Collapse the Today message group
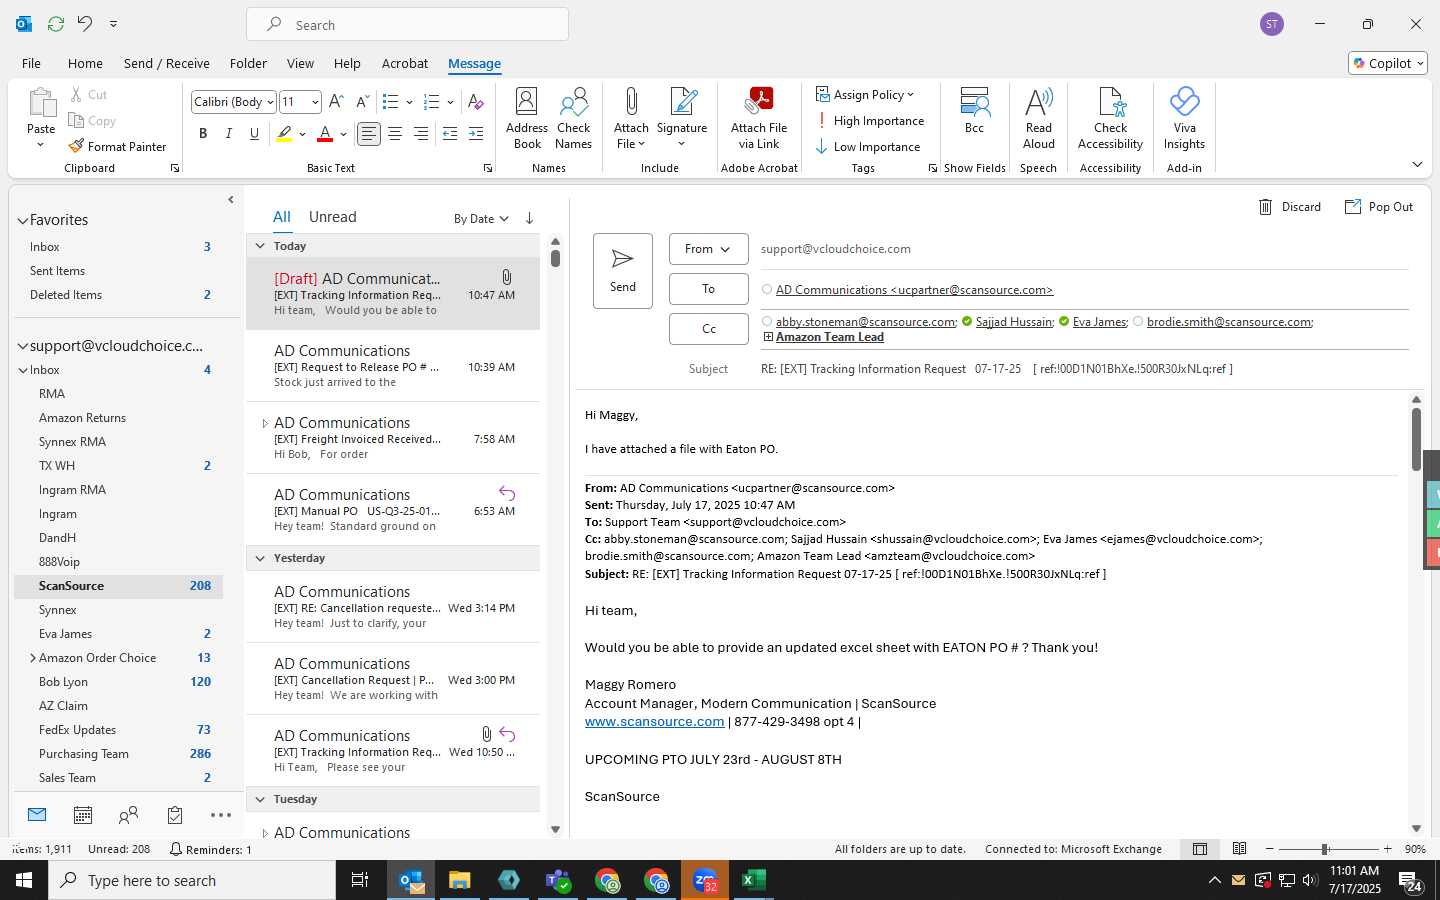 260,246
